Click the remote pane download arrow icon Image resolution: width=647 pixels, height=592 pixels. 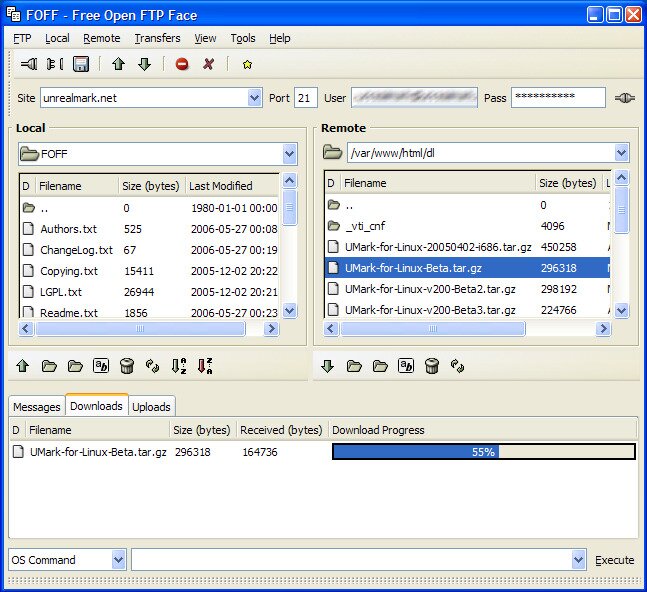click(x=328, y=366)
